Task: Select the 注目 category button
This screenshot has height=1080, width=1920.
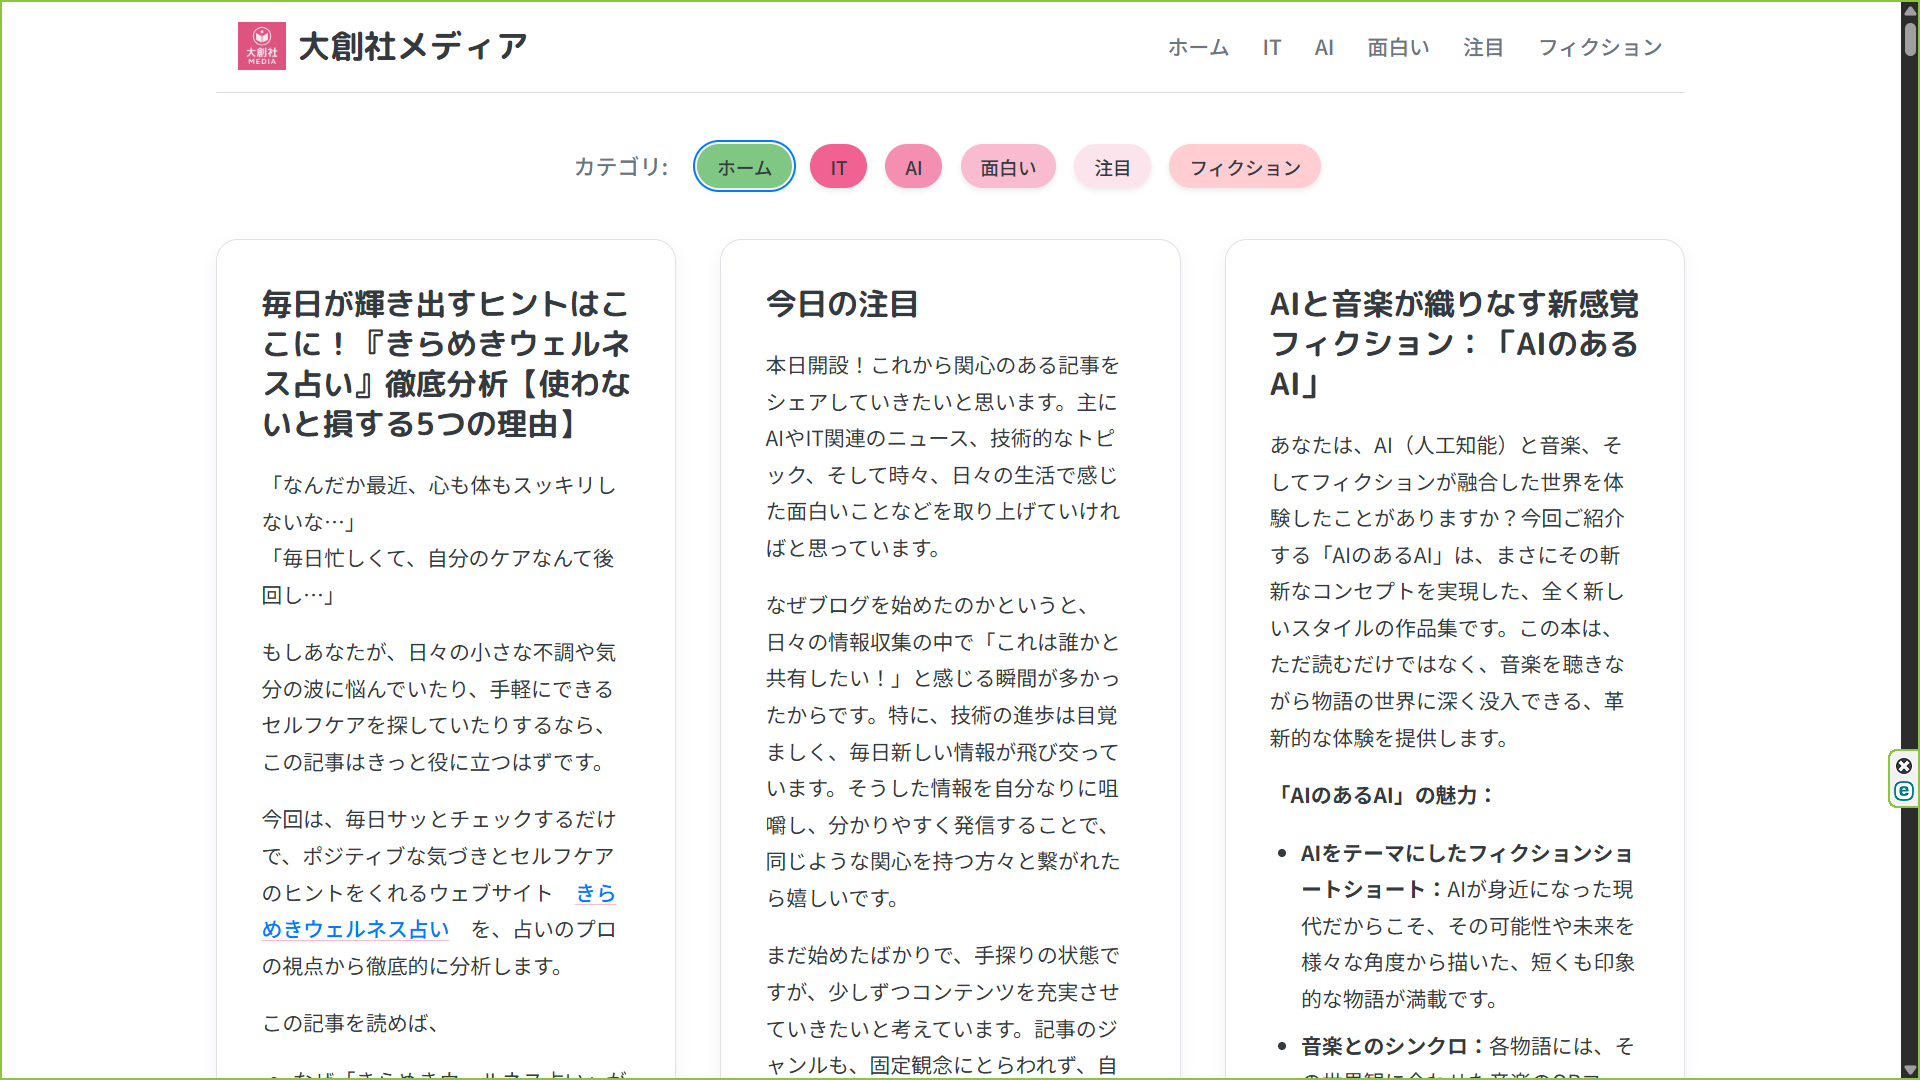Action: click(1112, 167)
